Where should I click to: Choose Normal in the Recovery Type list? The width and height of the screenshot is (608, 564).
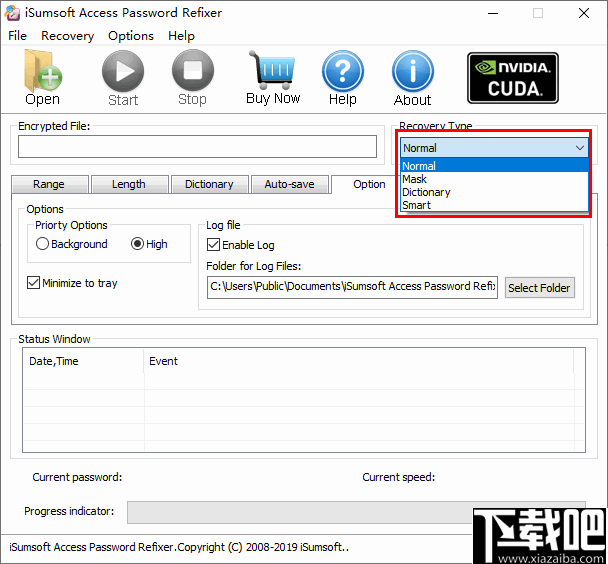click(494, 166)
